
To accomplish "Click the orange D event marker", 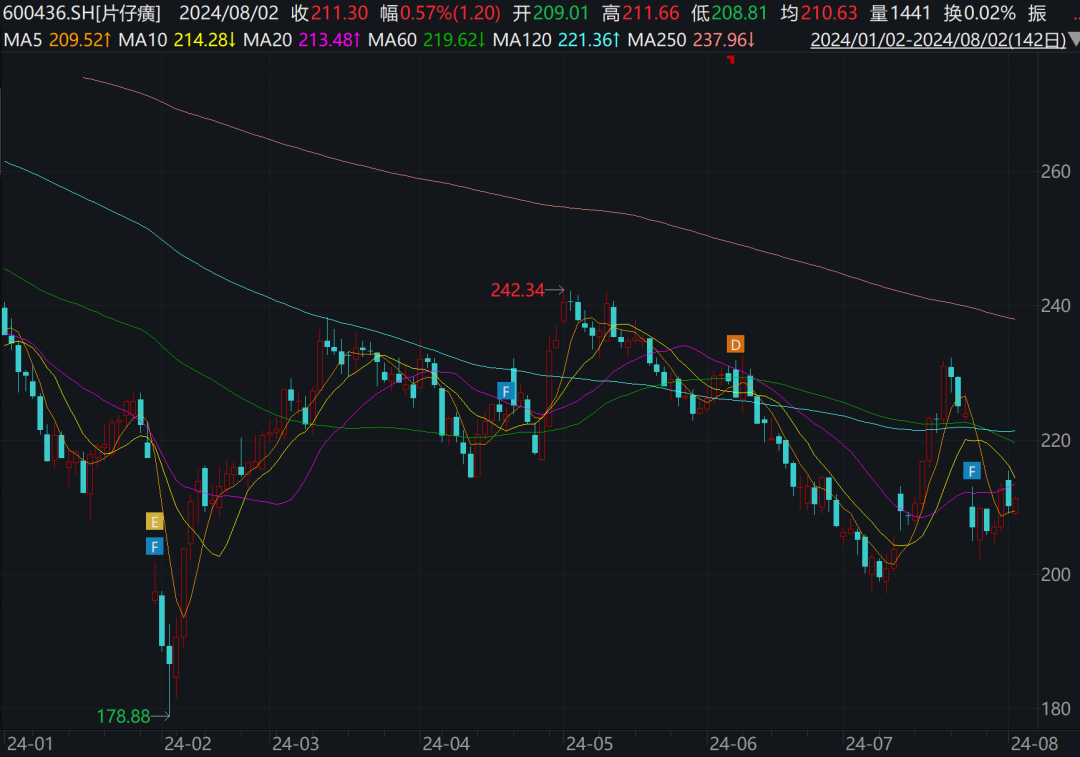I will point(735,345).
